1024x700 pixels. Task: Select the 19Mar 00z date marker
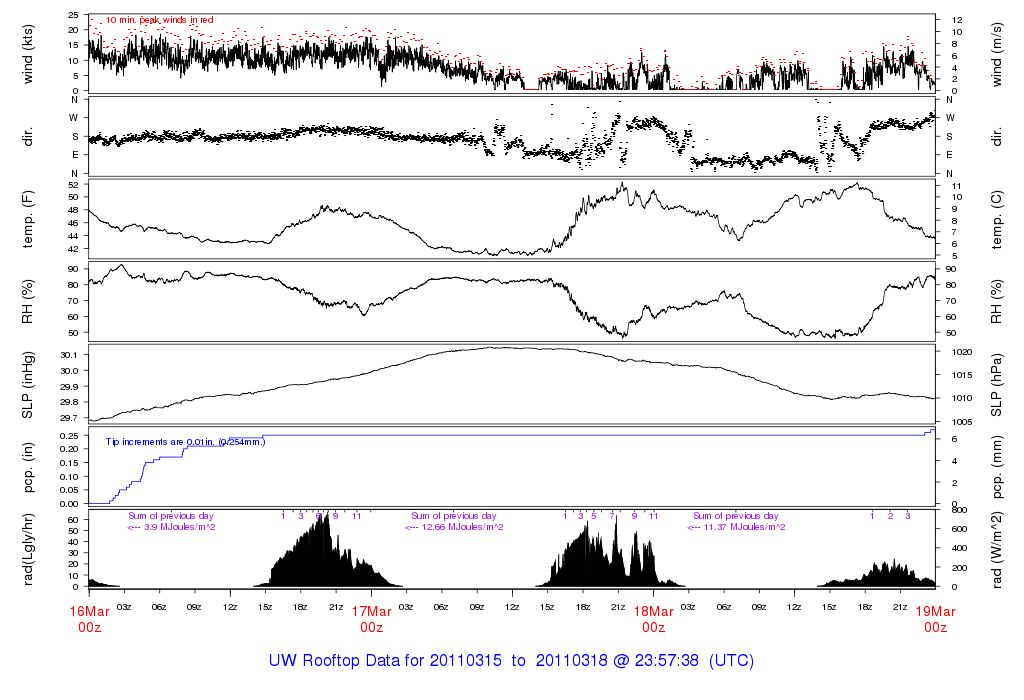tap(935, 619)
